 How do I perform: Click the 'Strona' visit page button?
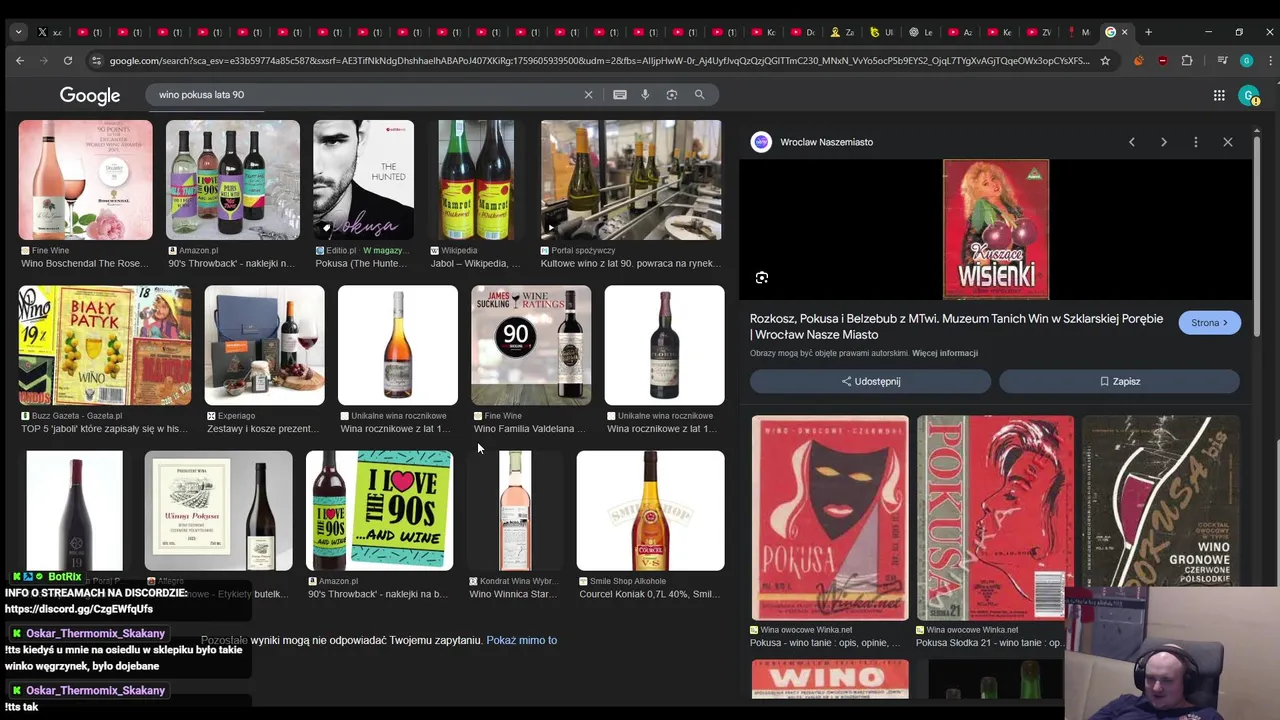(x=1209, y=323)
